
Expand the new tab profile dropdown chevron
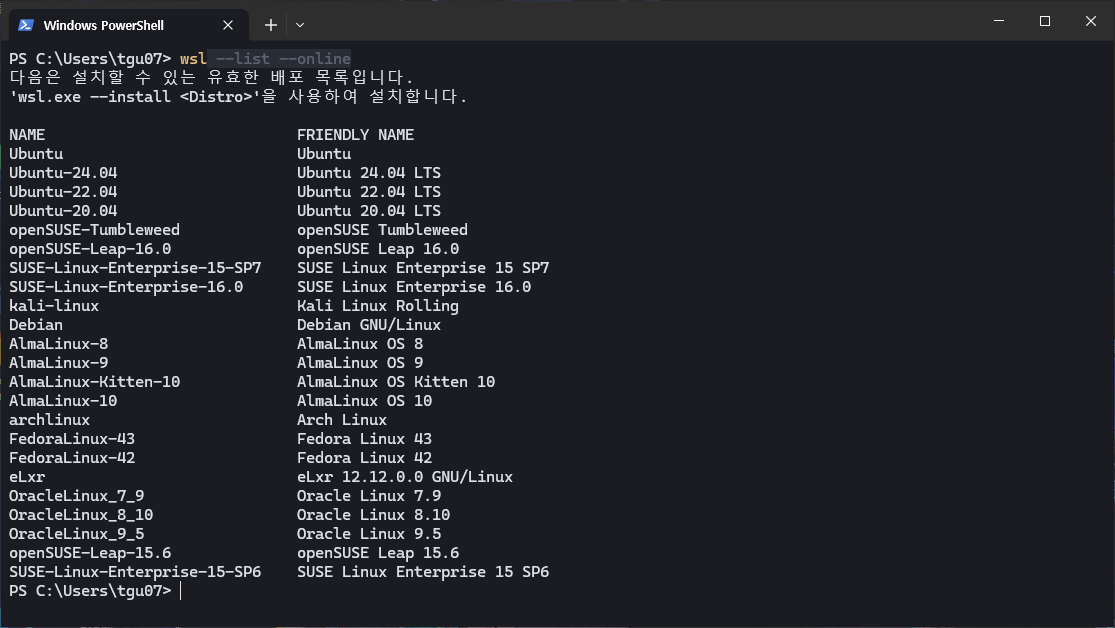tap(300, 25)
